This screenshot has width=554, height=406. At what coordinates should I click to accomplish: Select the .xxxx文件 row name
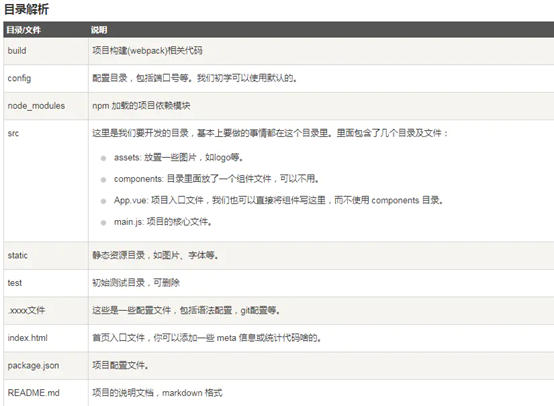tap(26, 310)
